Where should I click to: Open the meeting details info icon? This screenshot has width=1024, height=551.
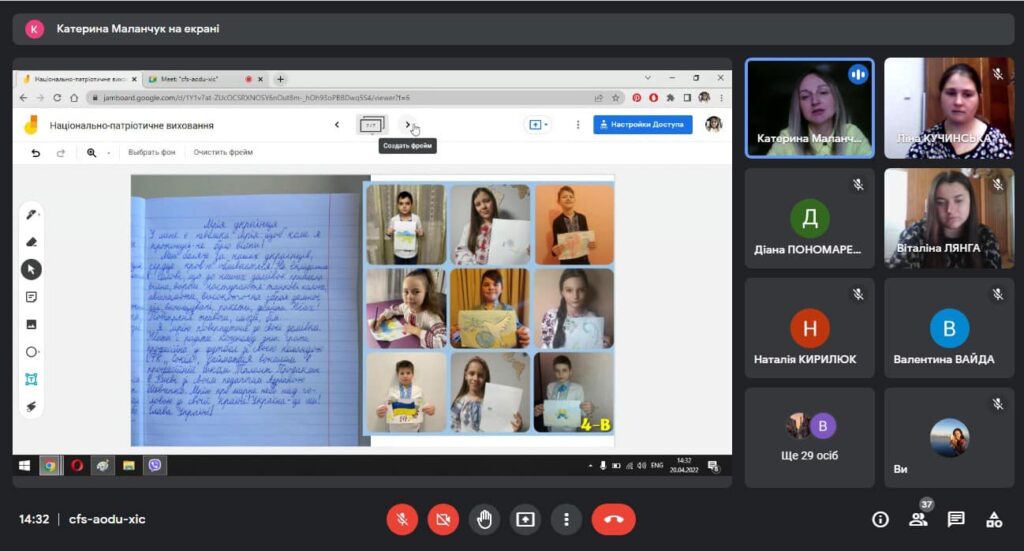click(880, 519)
